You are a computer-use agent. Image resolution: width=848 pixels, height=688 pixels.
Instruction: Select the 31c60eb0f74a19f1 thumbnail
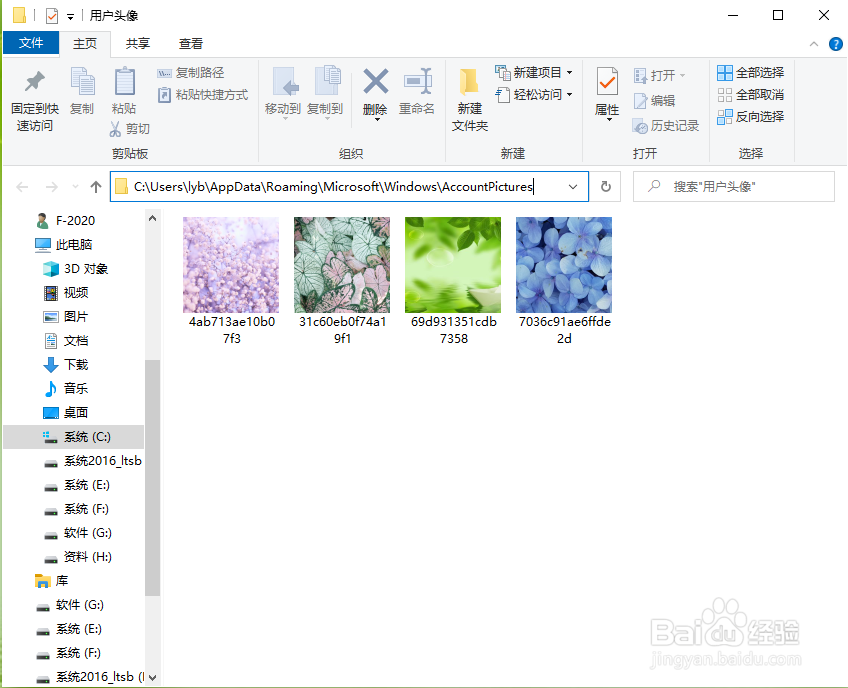click(x=342, y=265)
